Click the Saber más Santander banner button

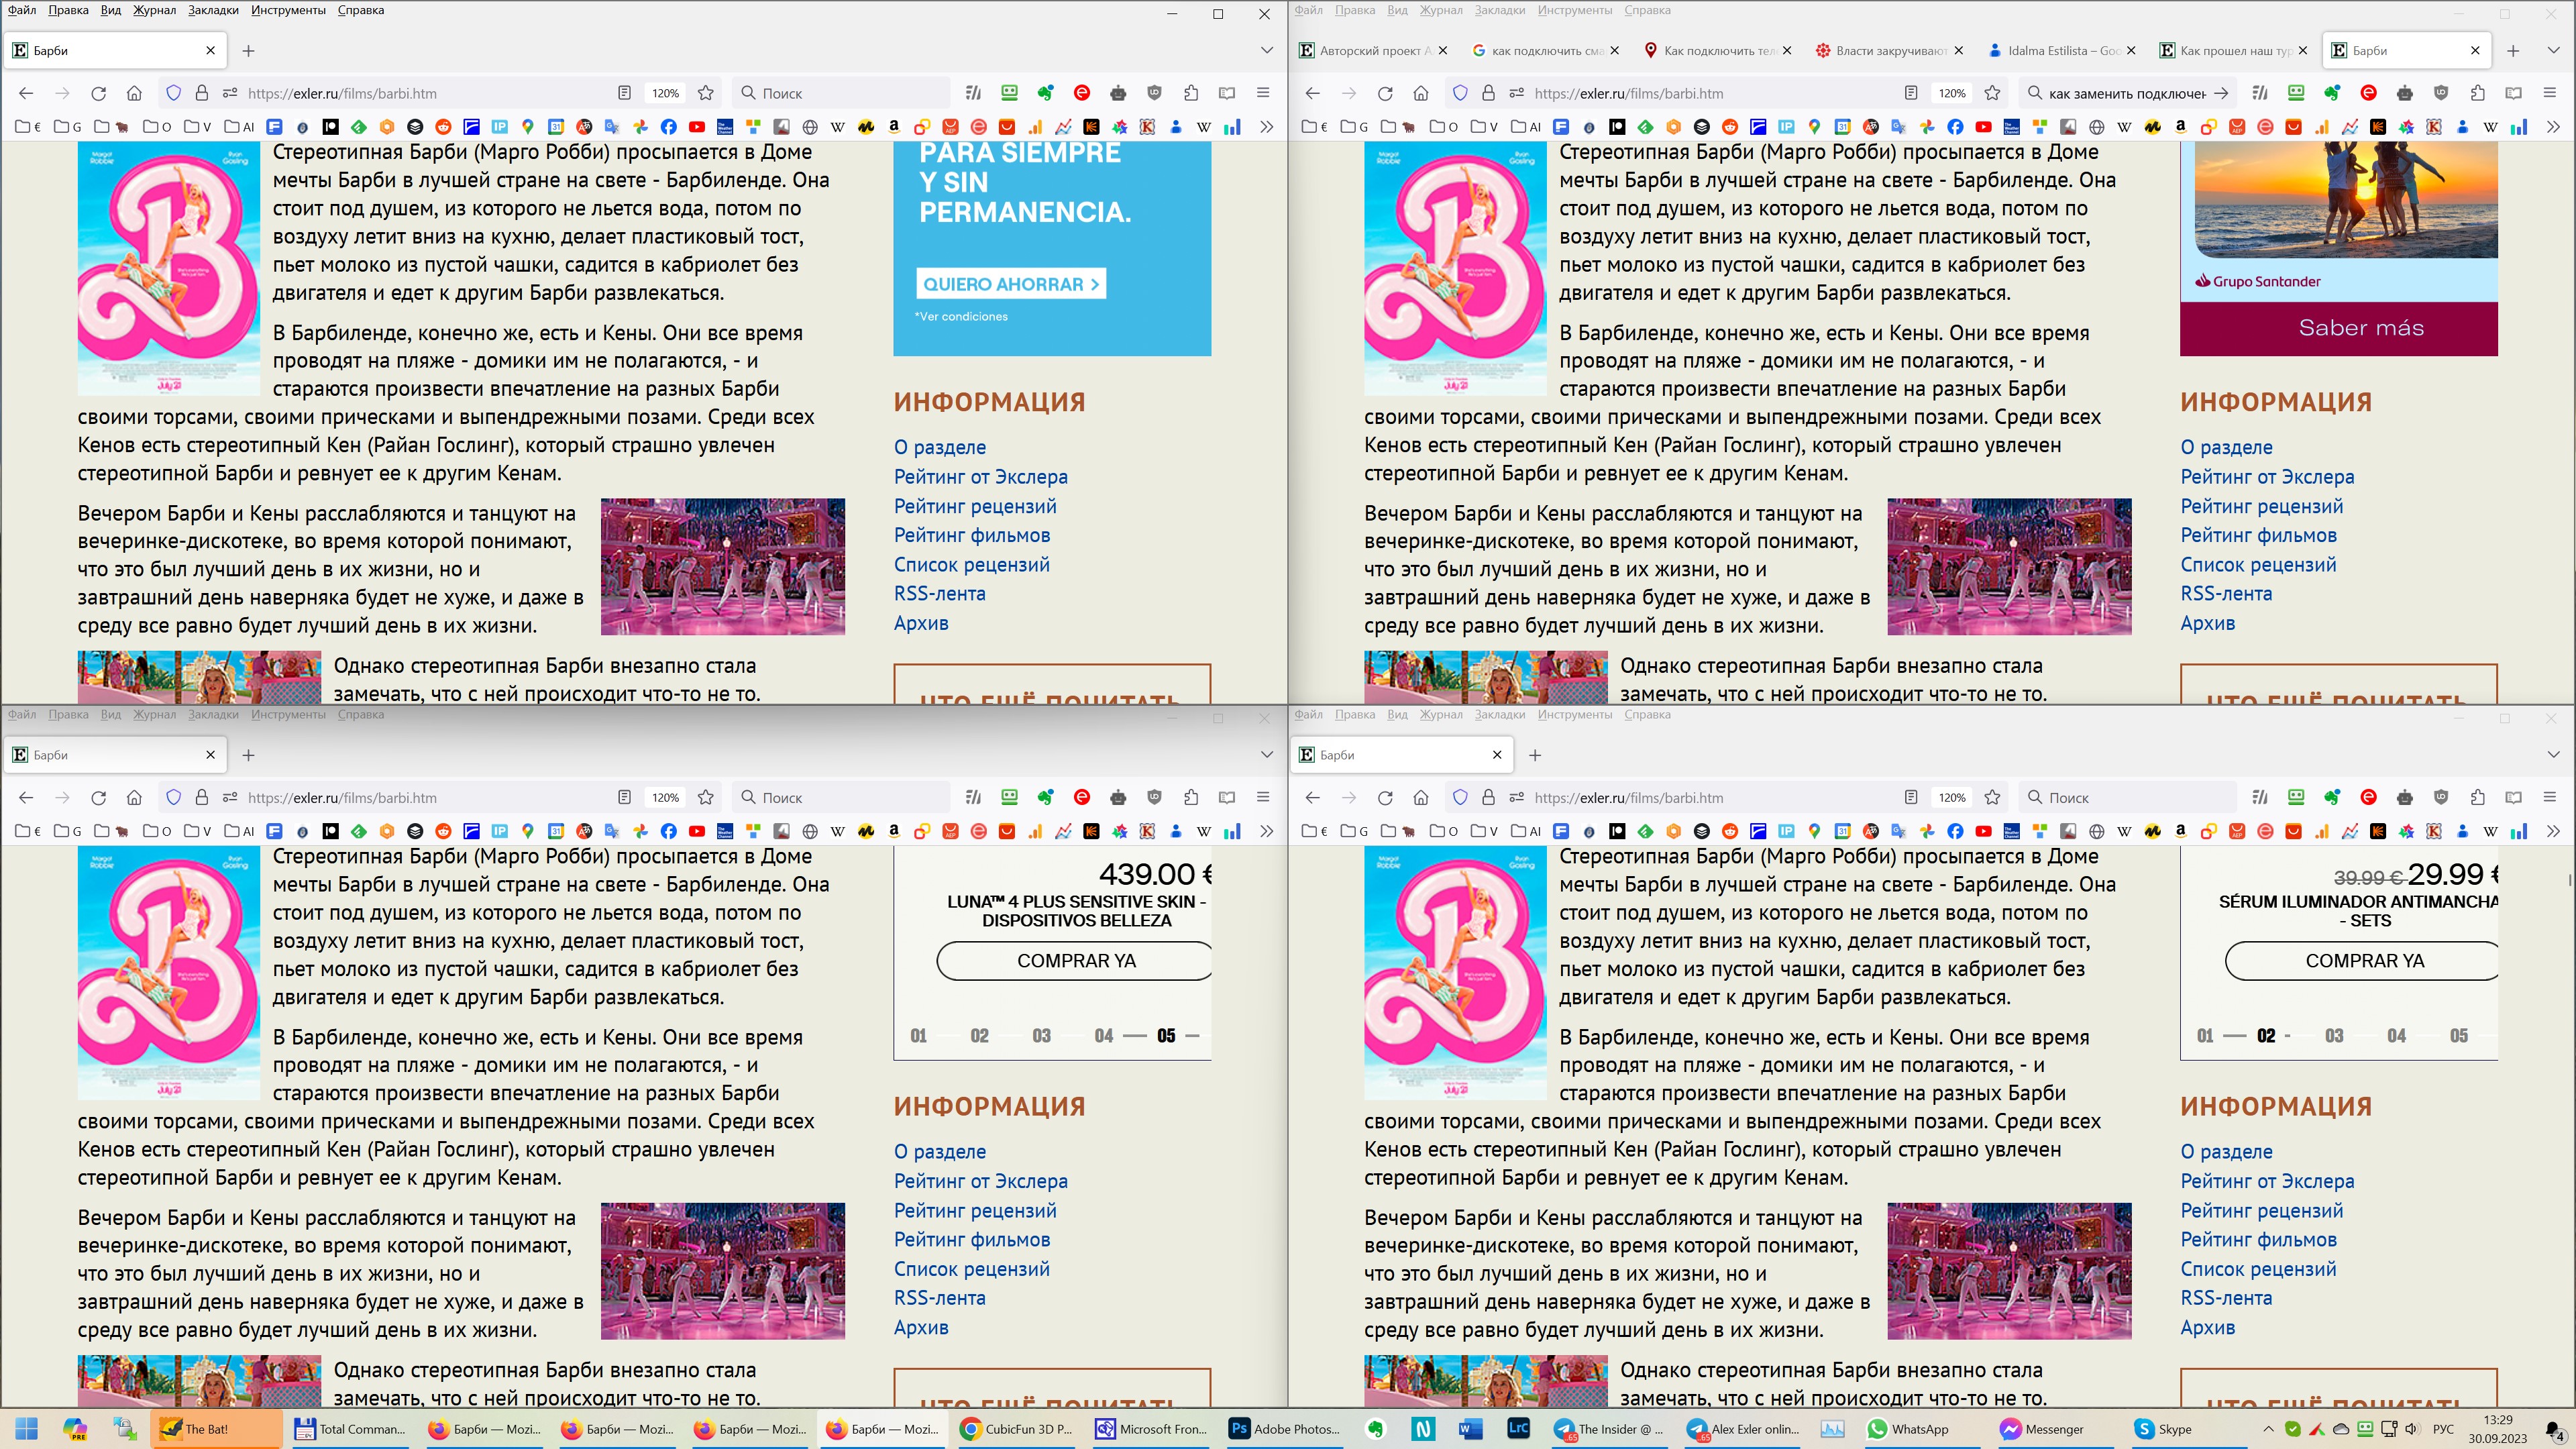click(2360, 328)
